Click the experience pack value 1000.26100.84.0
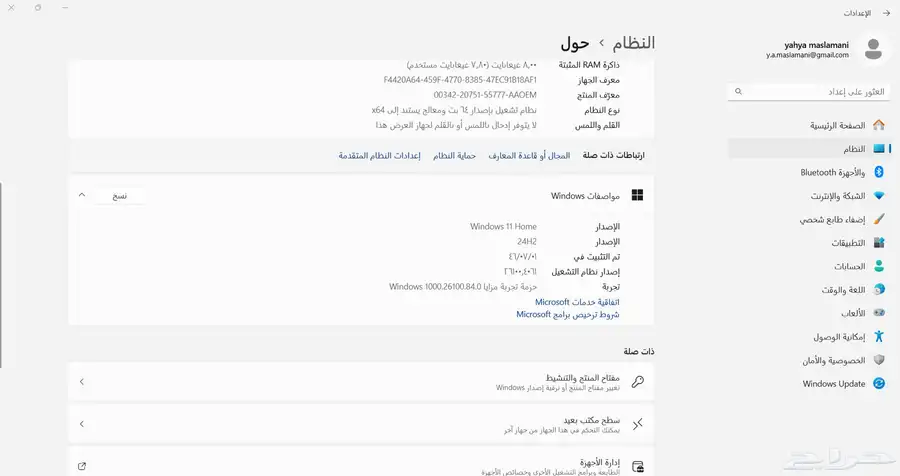Image resolution: width=900 pixels, height=476 pixels. [x=453, y=286]
